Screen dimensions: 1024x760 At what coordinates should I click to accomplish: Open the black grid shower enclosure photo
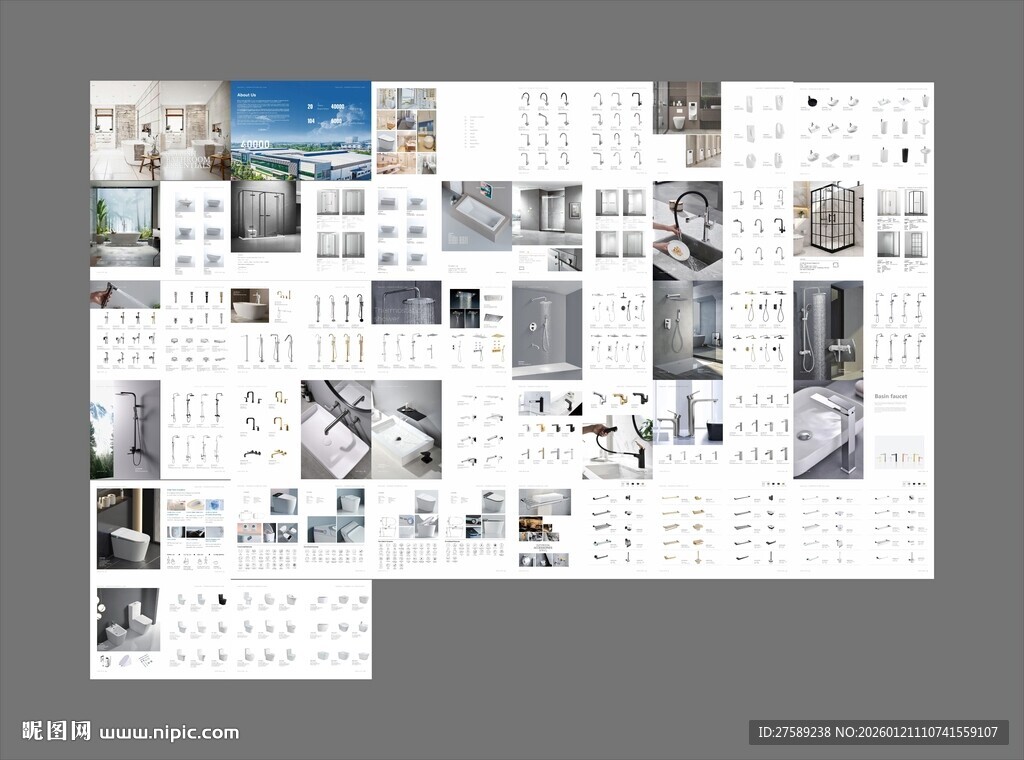[828, 219]
